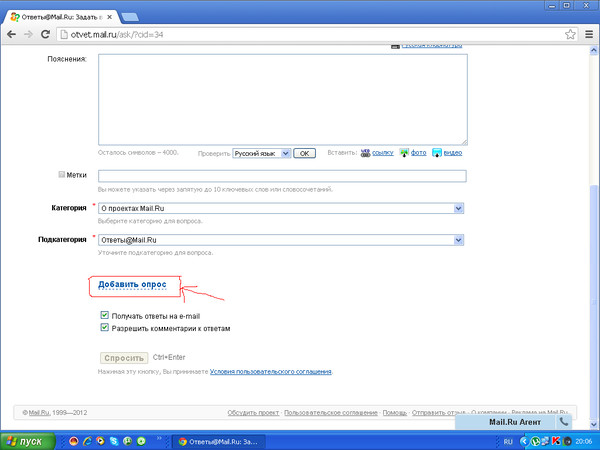Click the first red quick launch icon
Screen dimensions: 600x450
(74, 441)
